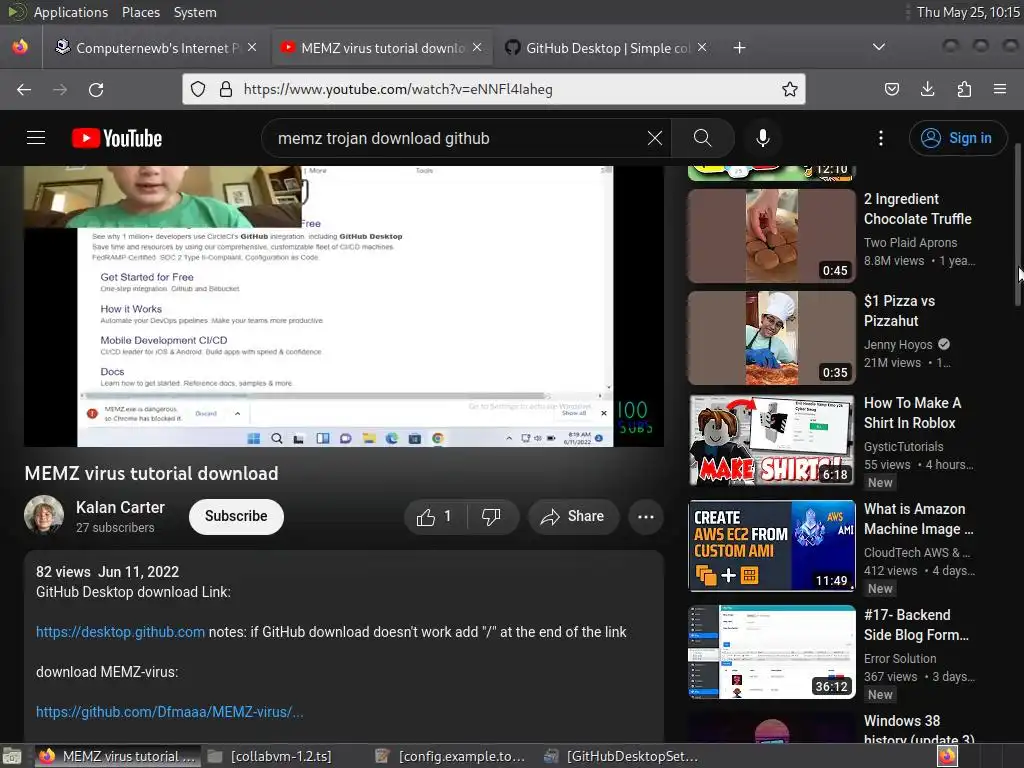This screenshot has height=768, width=1024.
Task: Click the "Jenny Hoyos" channel name
Action: click(x=898, y=344)
